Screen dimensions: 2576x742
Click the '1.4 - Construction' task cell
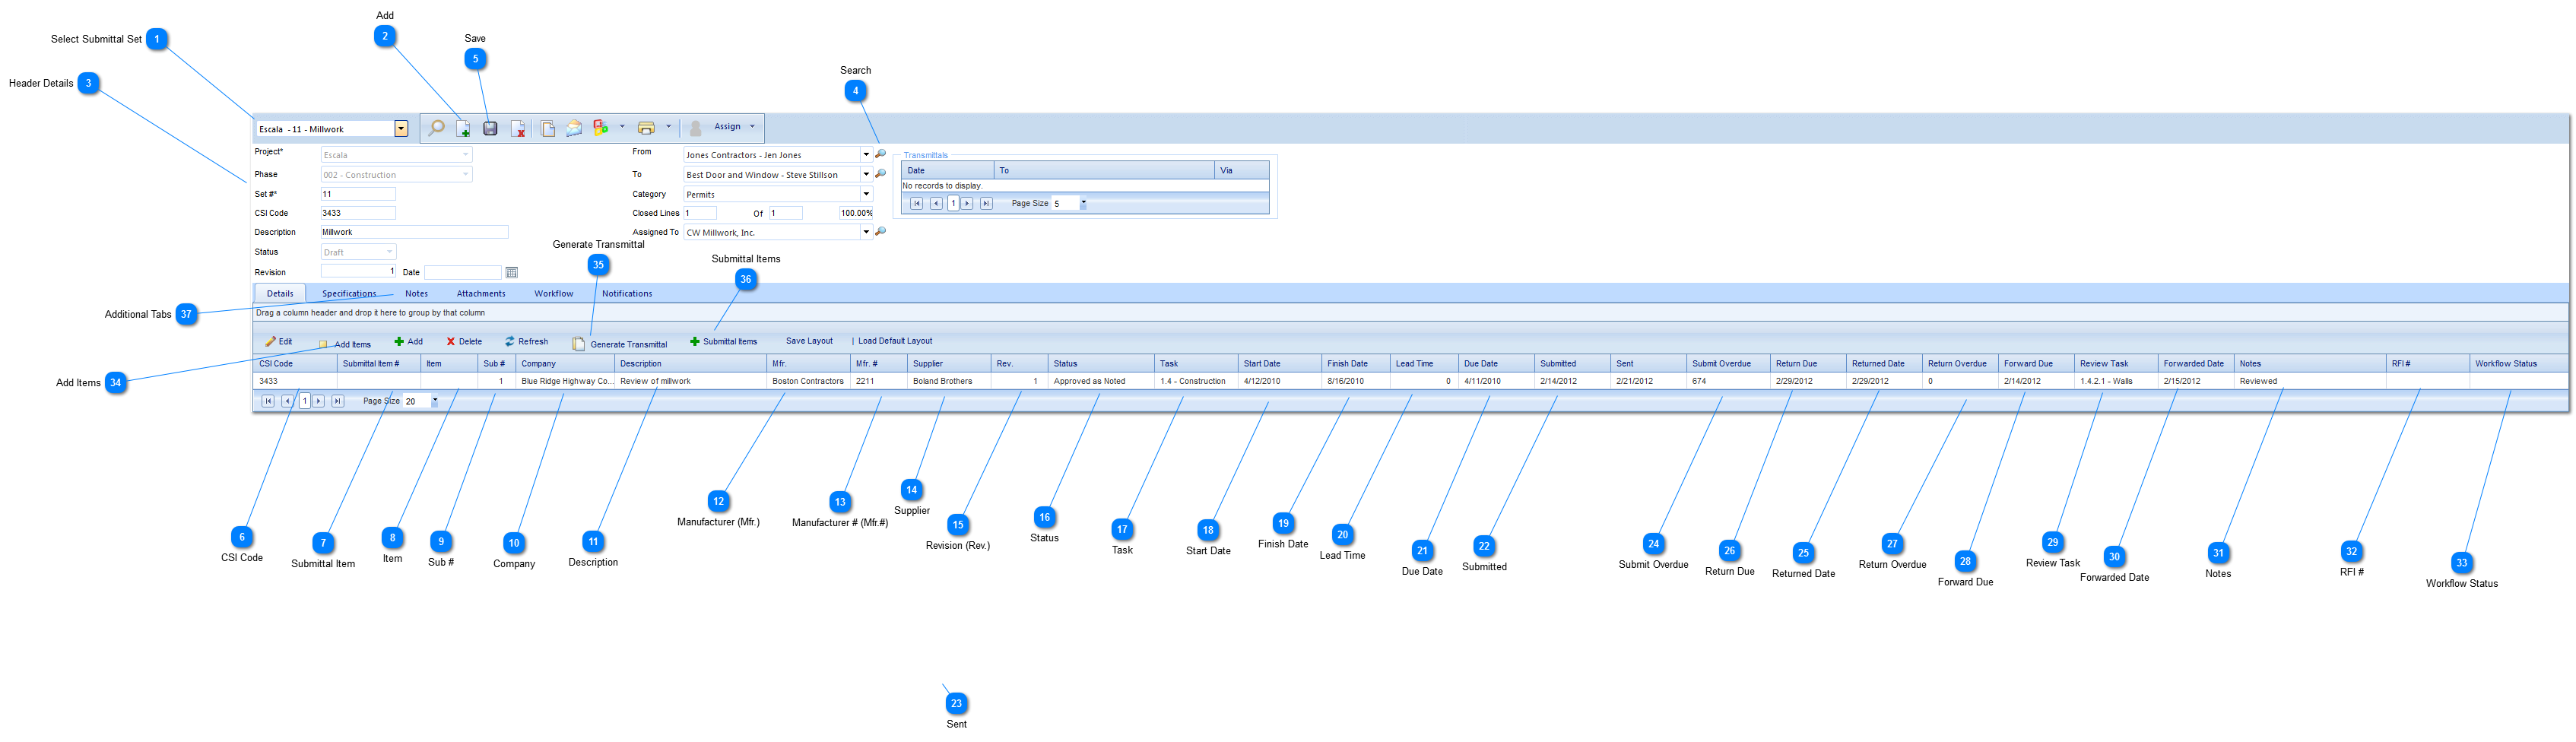click(x=1196, y=381)
